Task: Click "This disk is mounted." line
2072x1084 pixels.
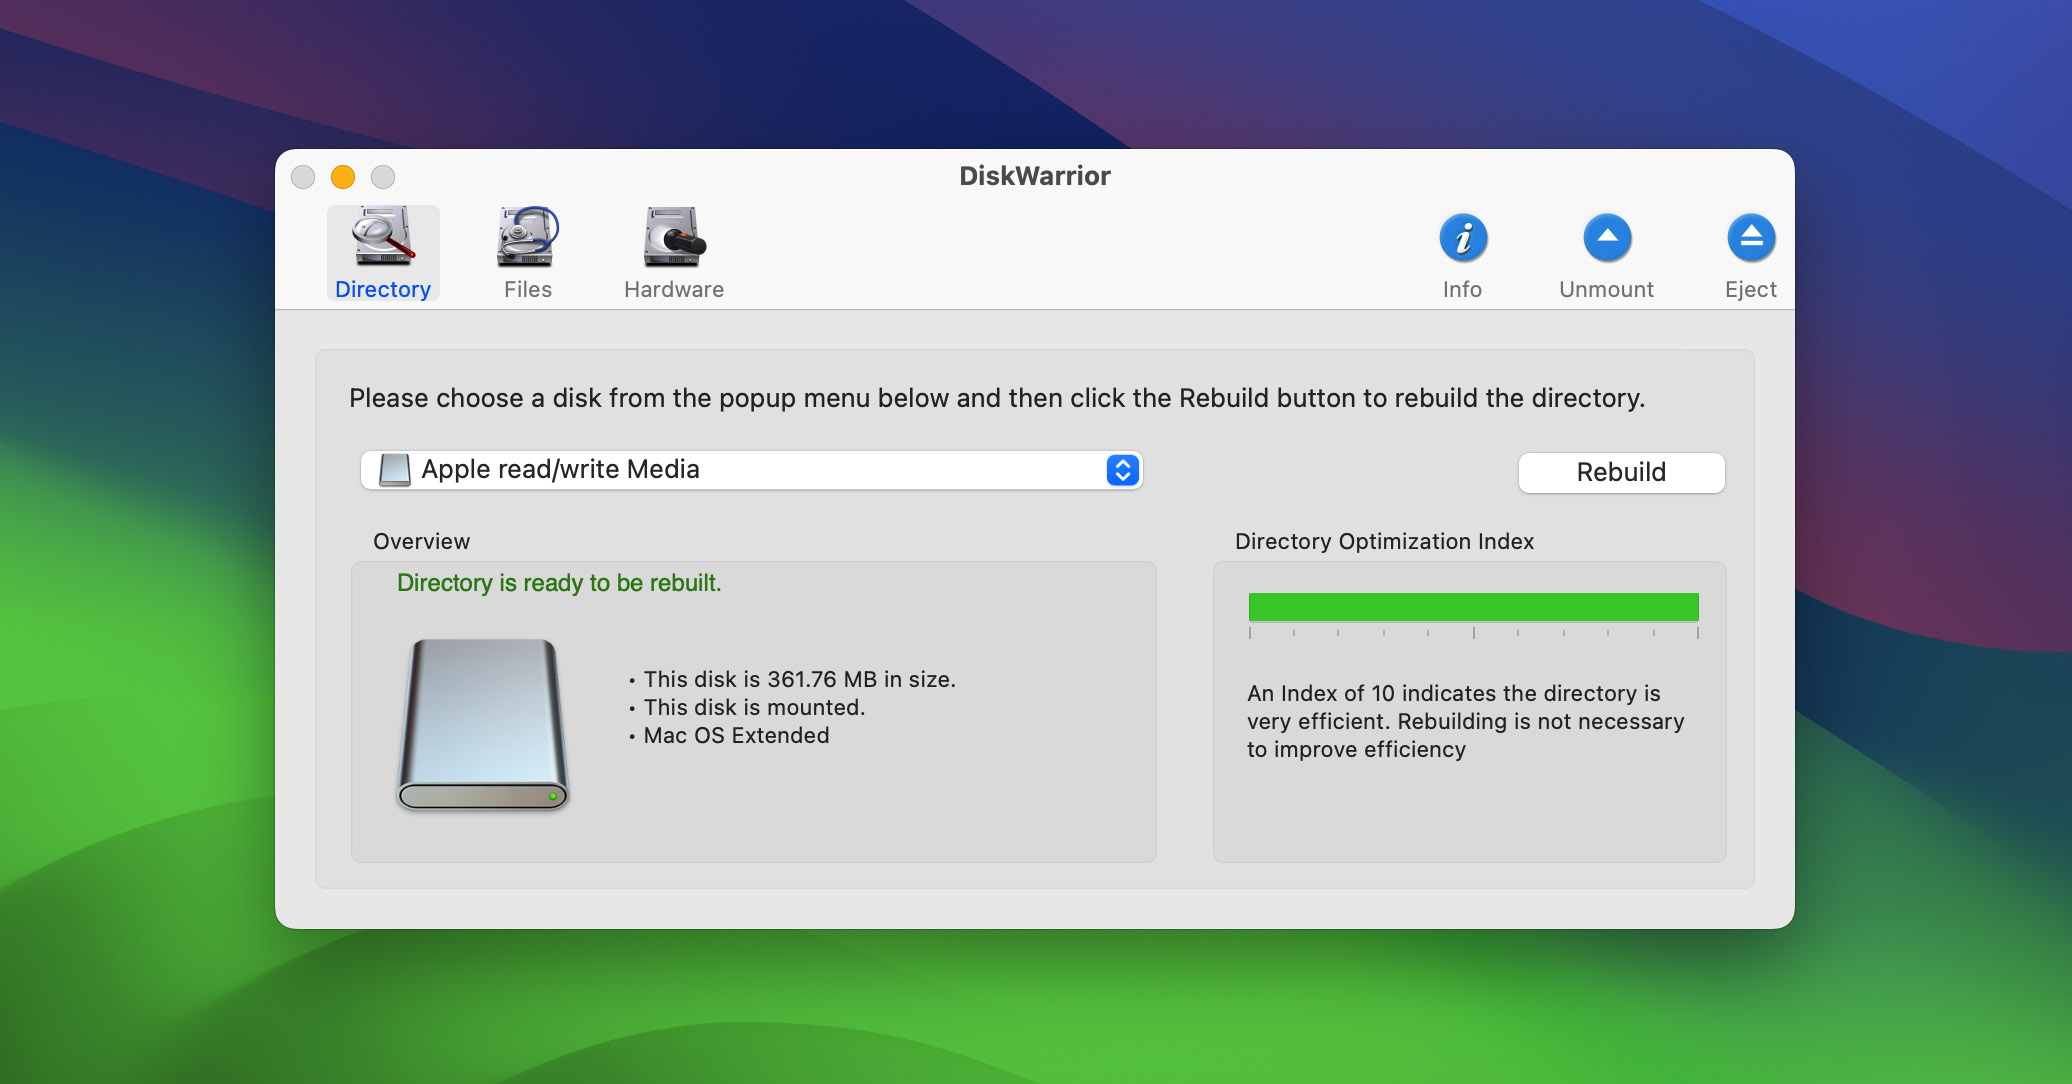Action: tap(754, 707)
